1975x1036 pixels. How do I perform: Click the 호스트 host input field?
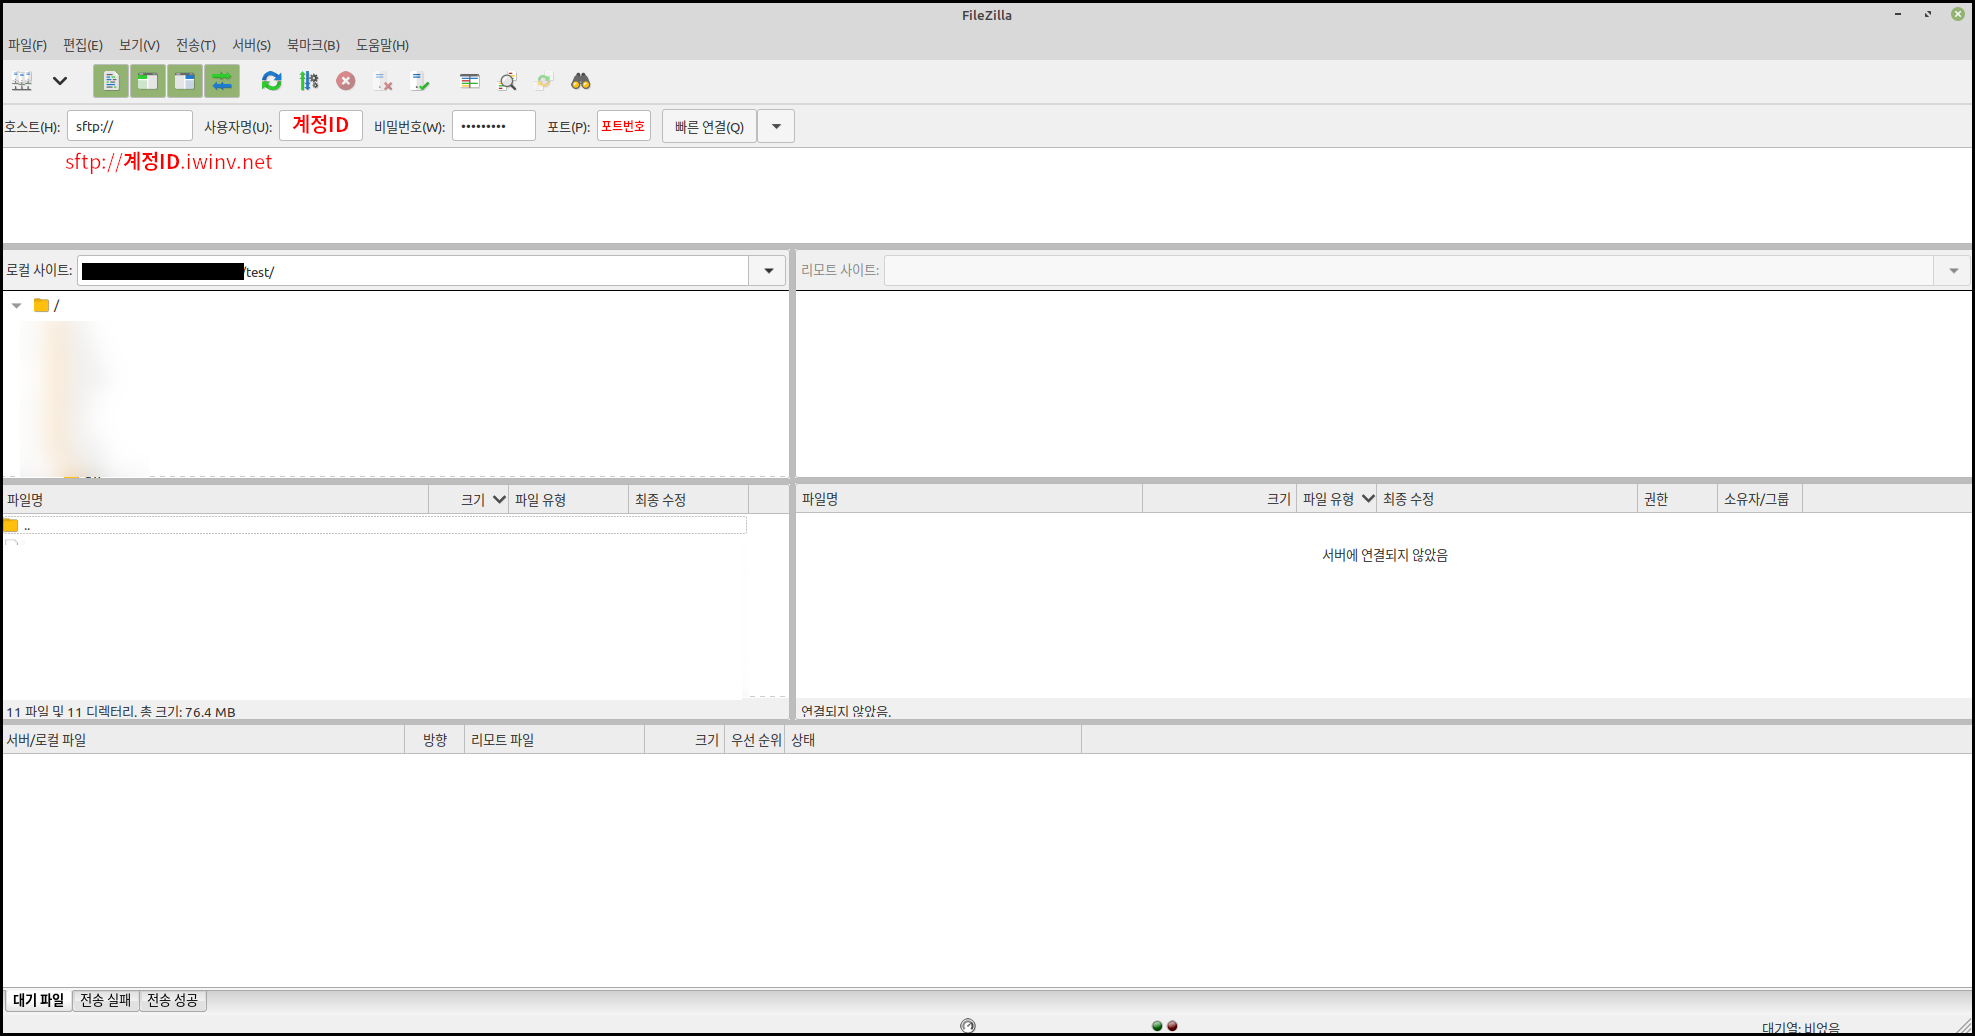130,126
